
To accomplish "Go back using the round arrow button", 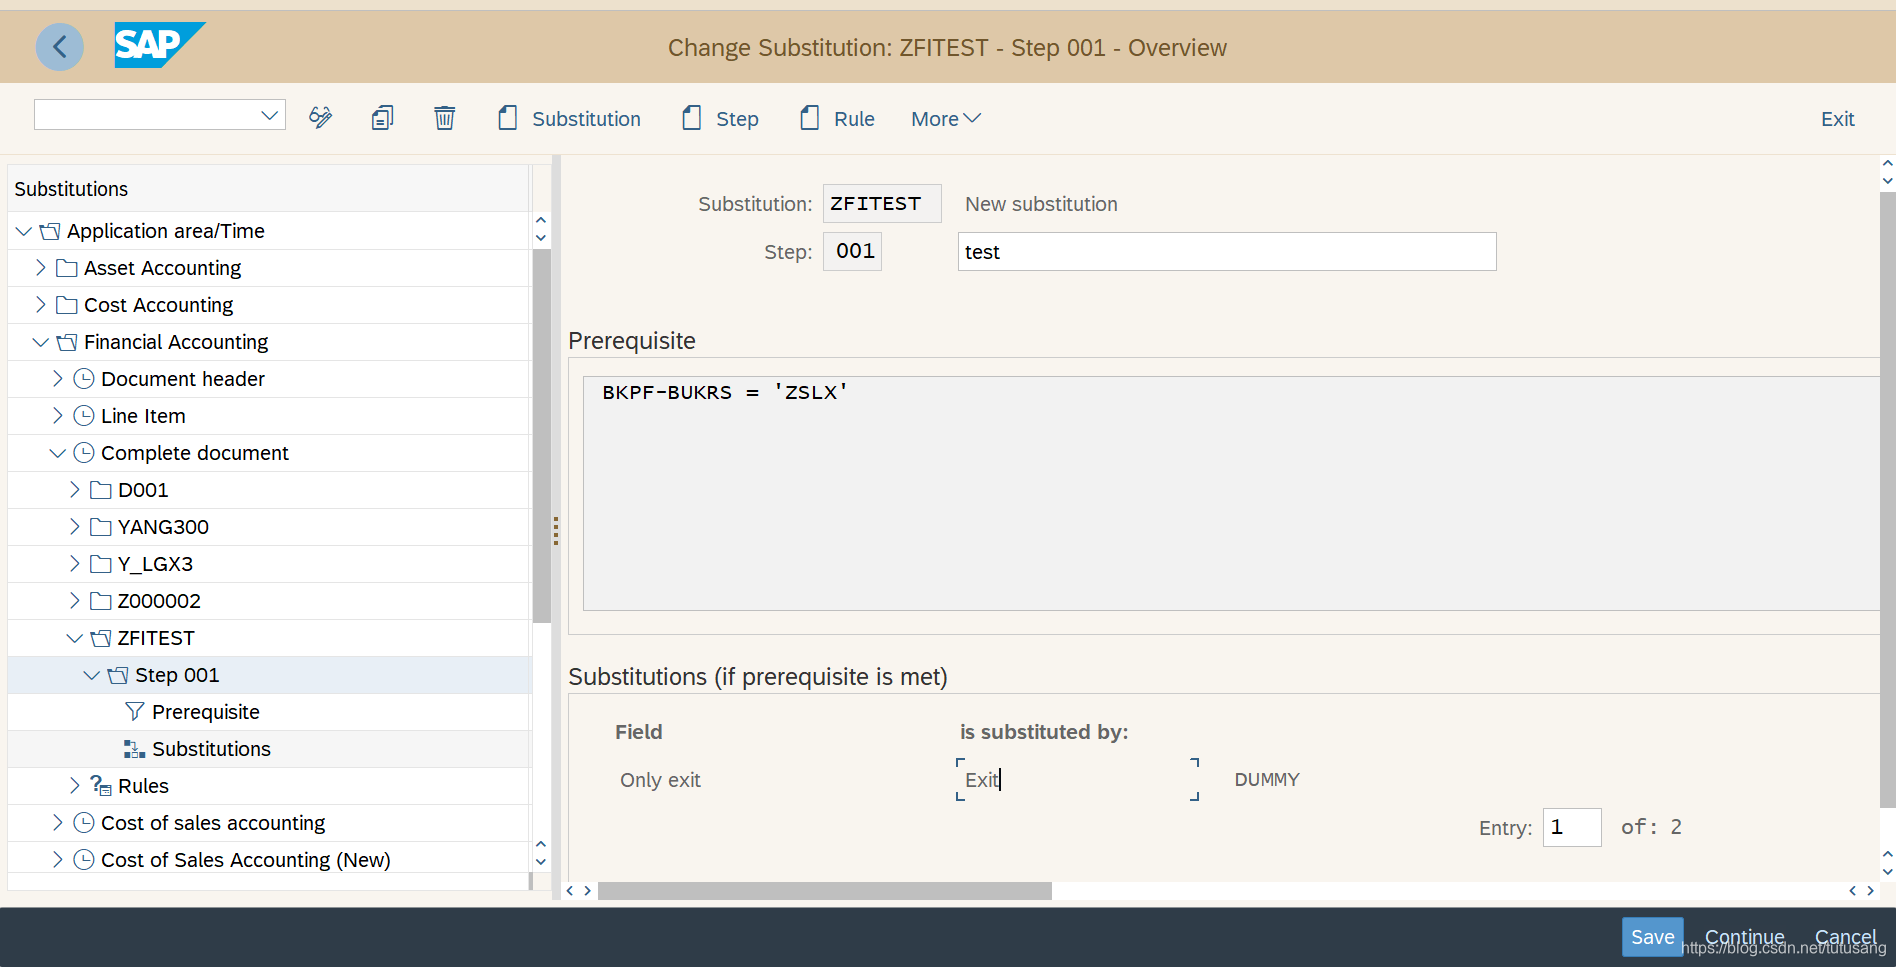I will (60, 47).
